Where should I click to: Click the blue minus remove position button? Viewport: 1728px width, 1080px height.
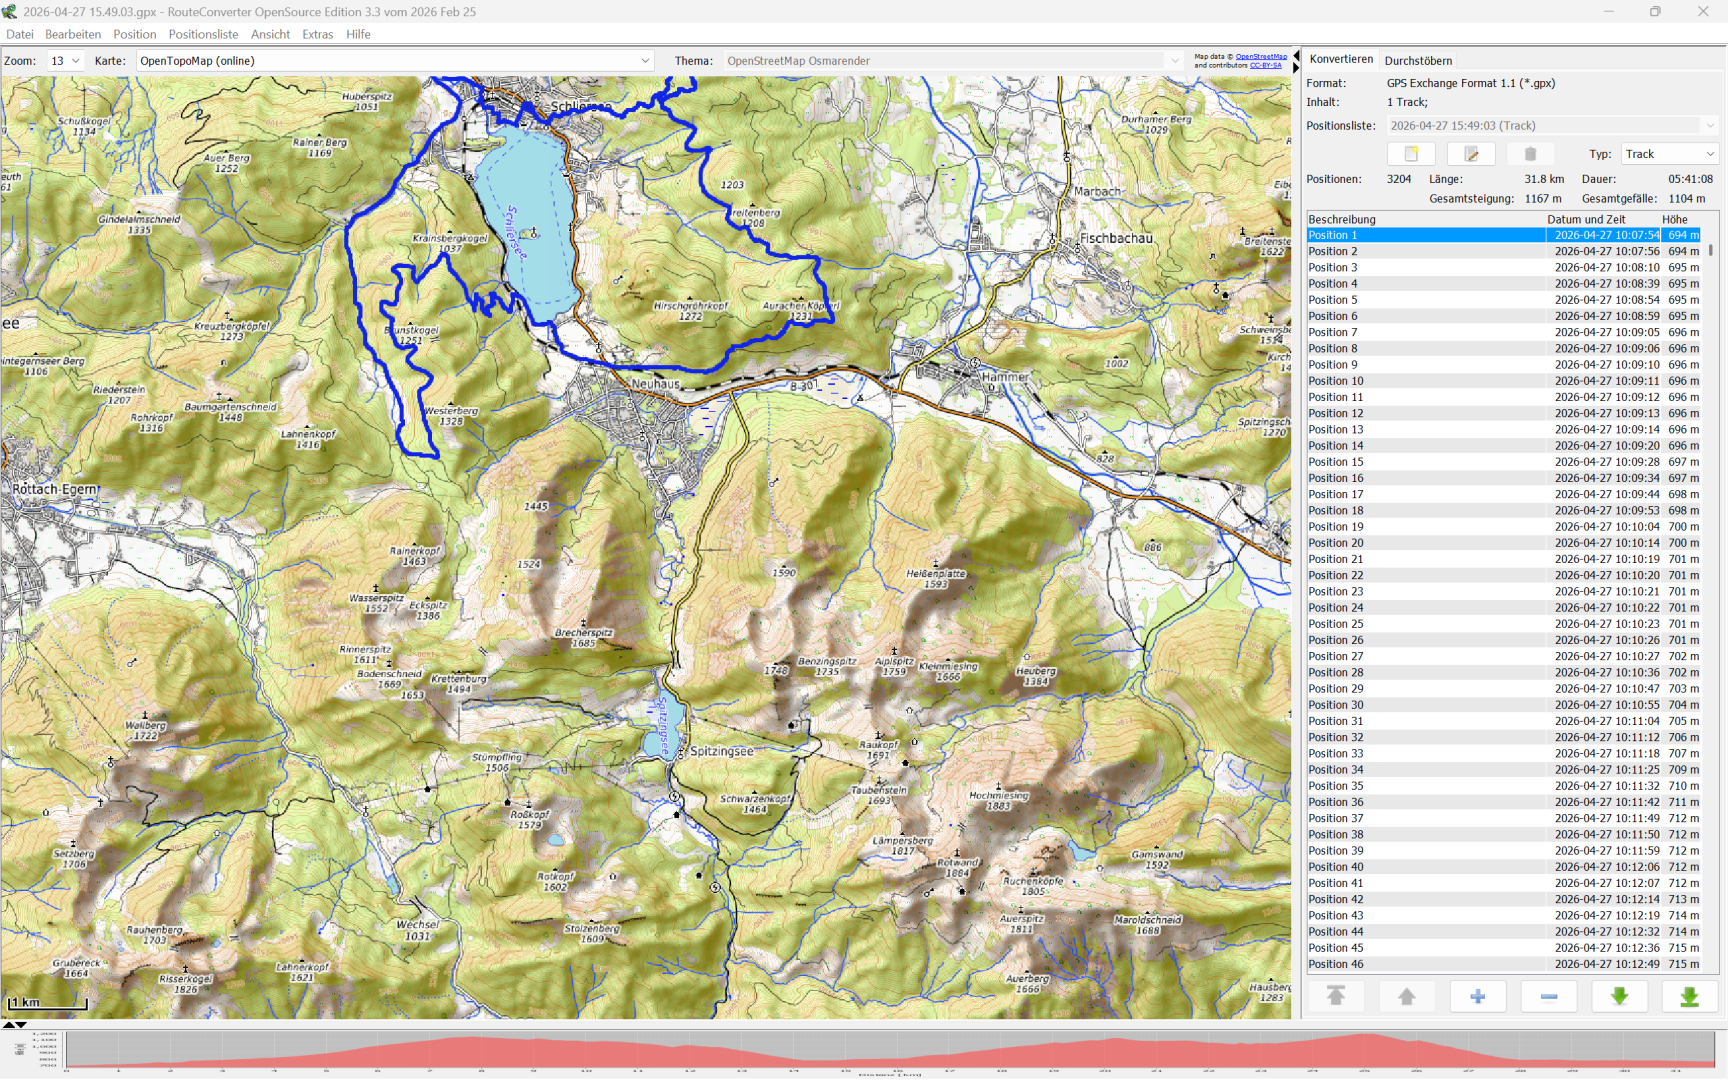click(x=1548, y=996)
